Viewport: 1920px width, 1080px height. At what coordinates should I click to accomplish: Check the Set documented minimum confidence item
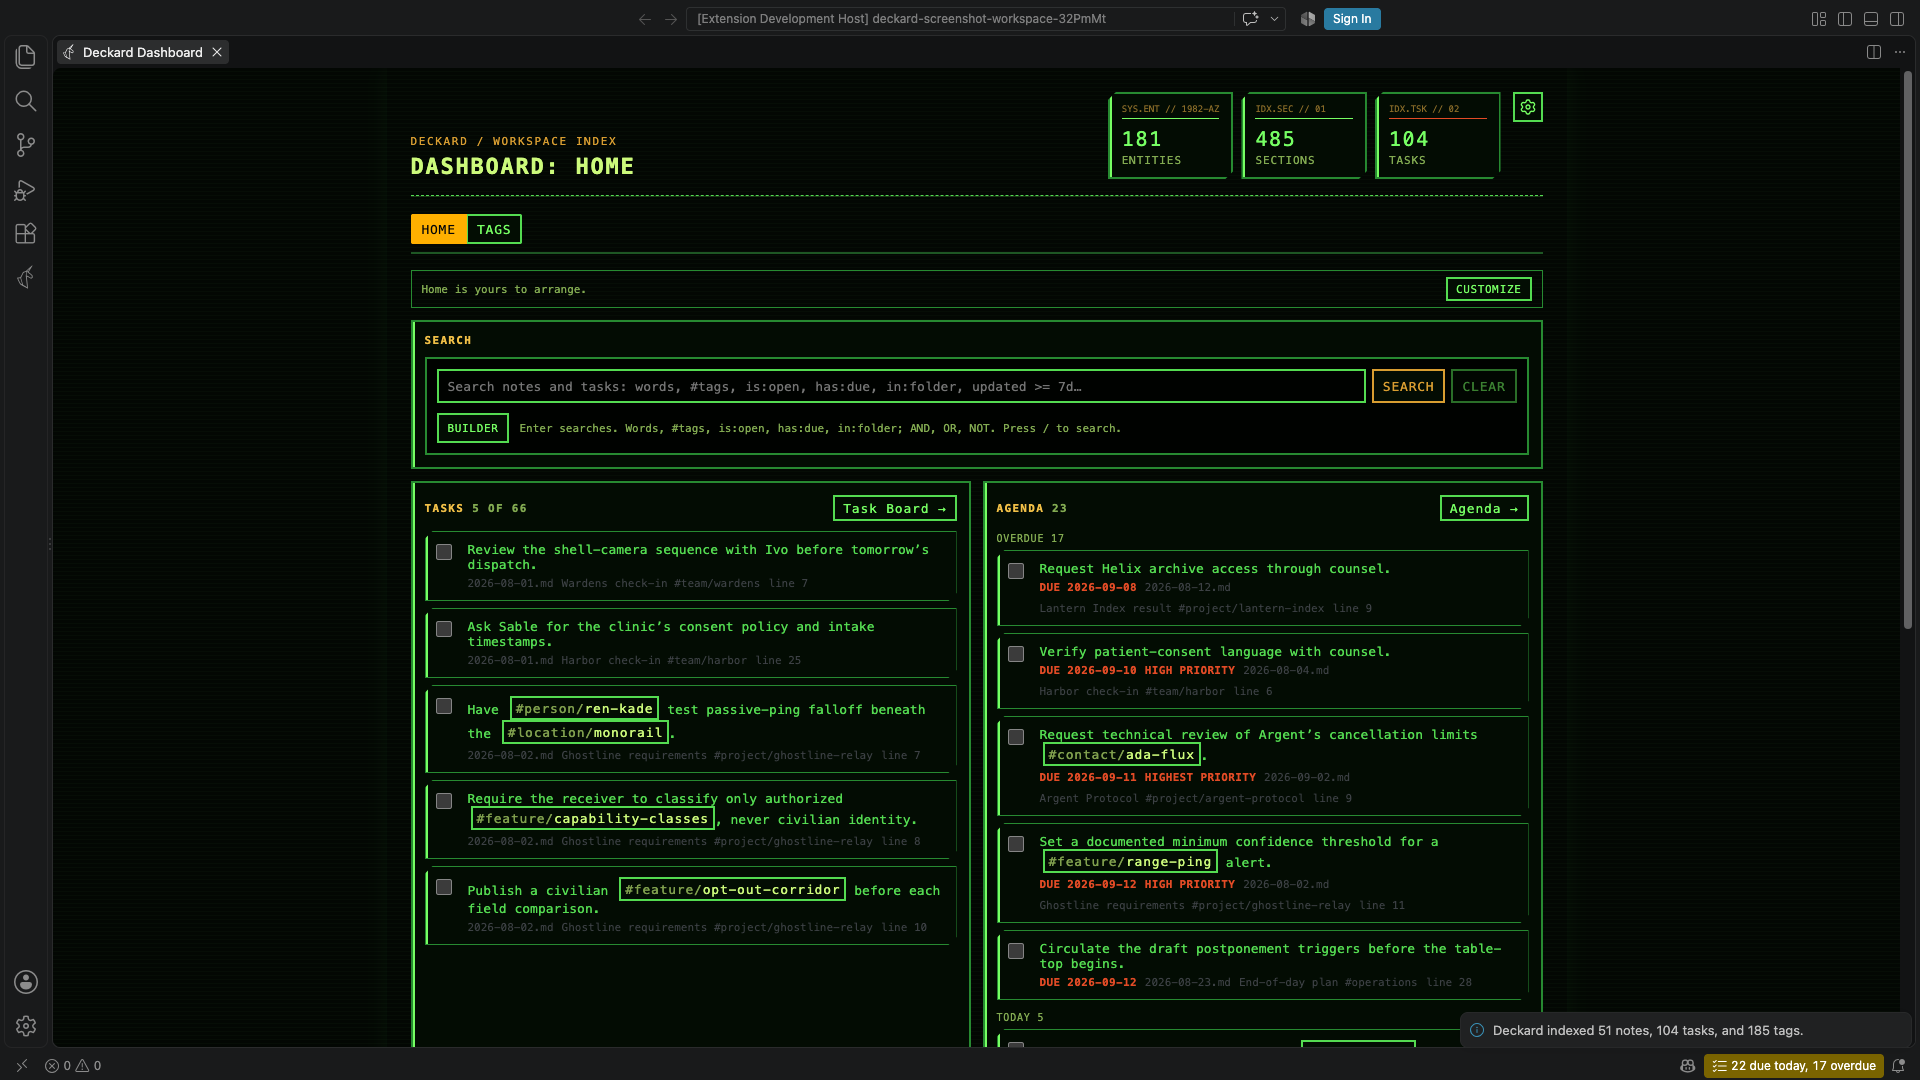point(1016,844)
